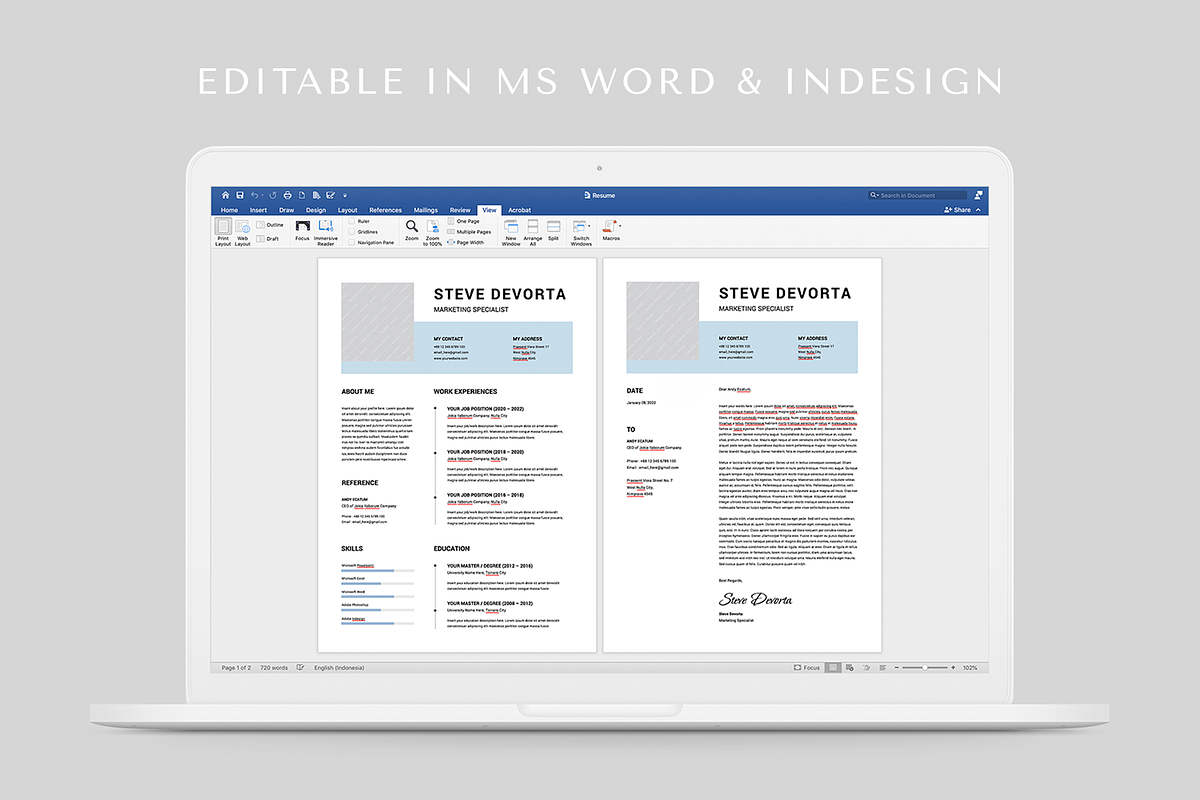Set Zoom to 100%
Screen dimensions: 1200x800
432,233
